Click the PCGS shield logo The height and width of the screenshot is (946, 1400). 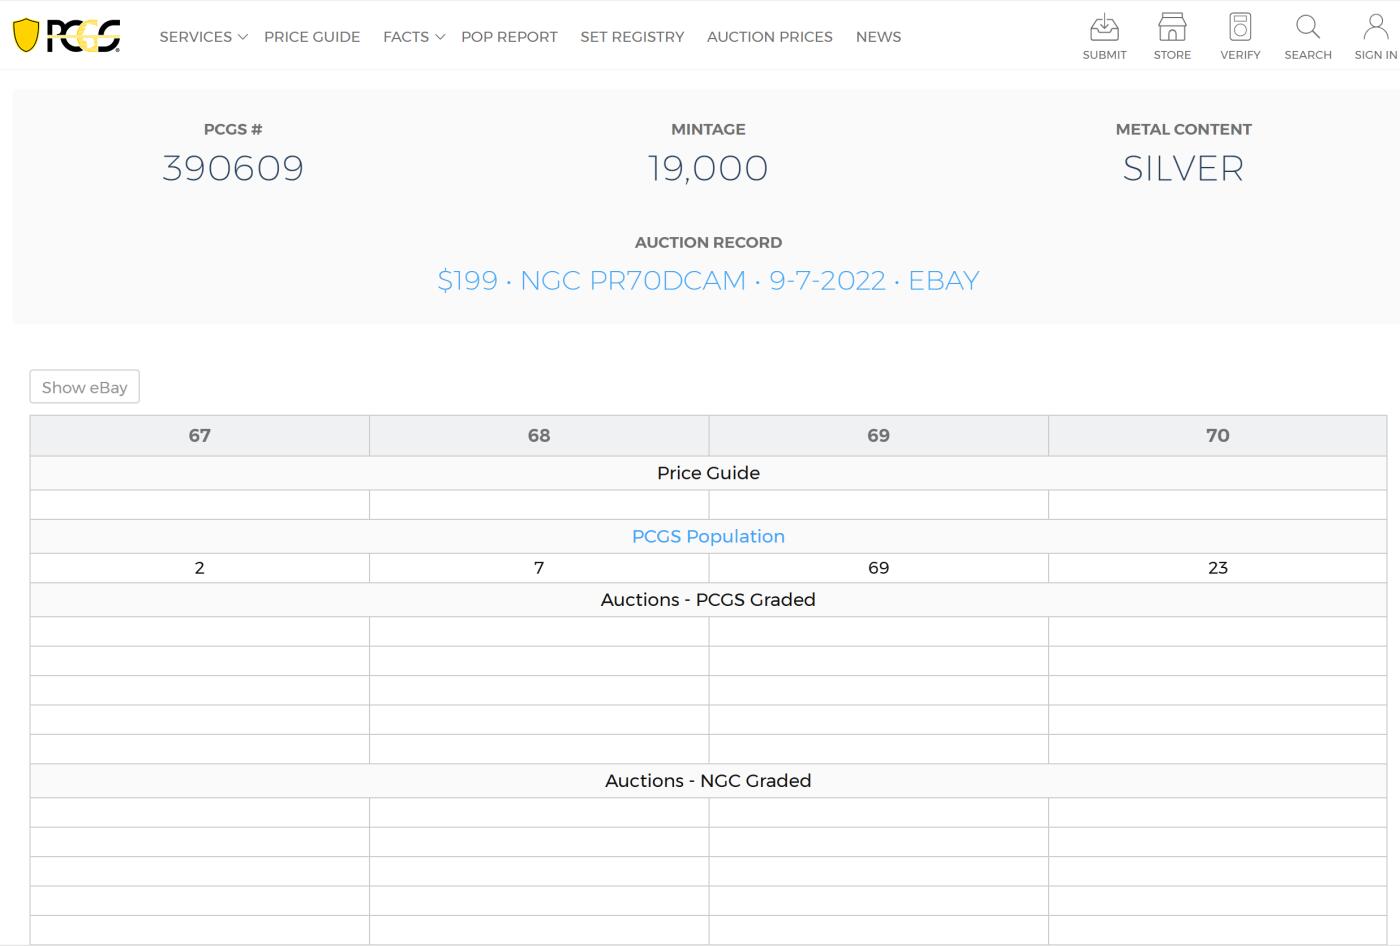tap(66, 36)
